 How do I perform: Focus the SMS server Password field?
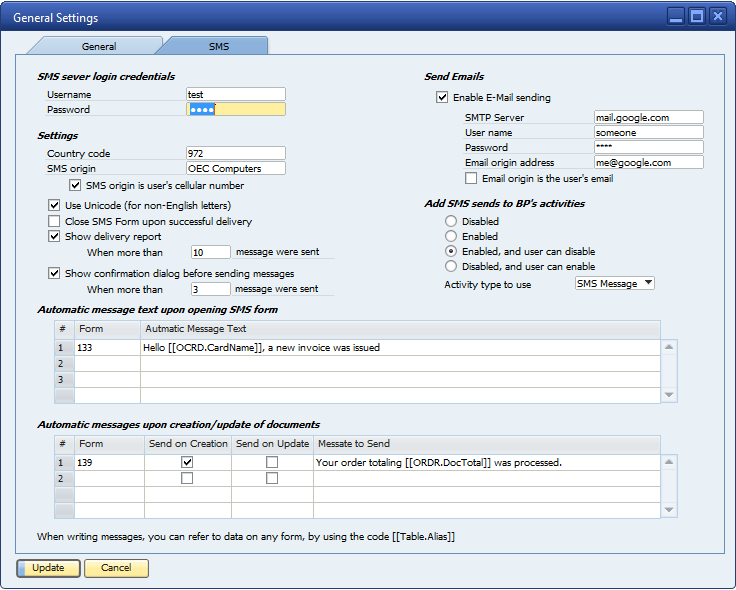pyautogui.click(x=236, y=109)
